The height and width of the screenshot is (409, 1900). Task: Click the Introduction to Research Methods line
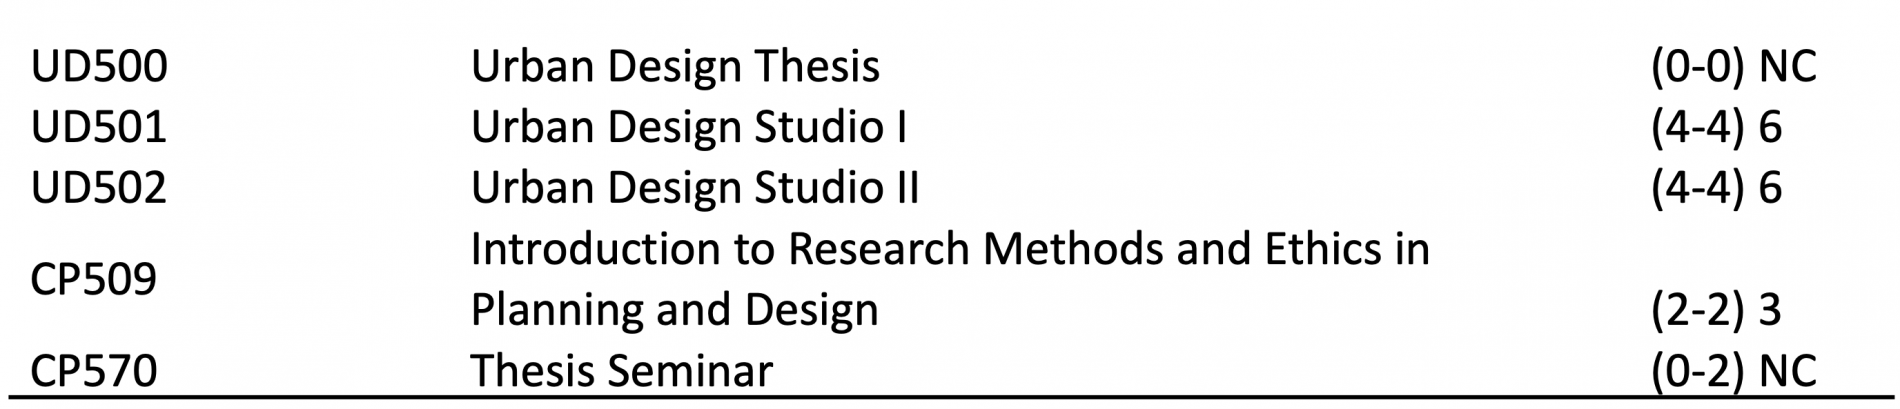pos(950,249)
